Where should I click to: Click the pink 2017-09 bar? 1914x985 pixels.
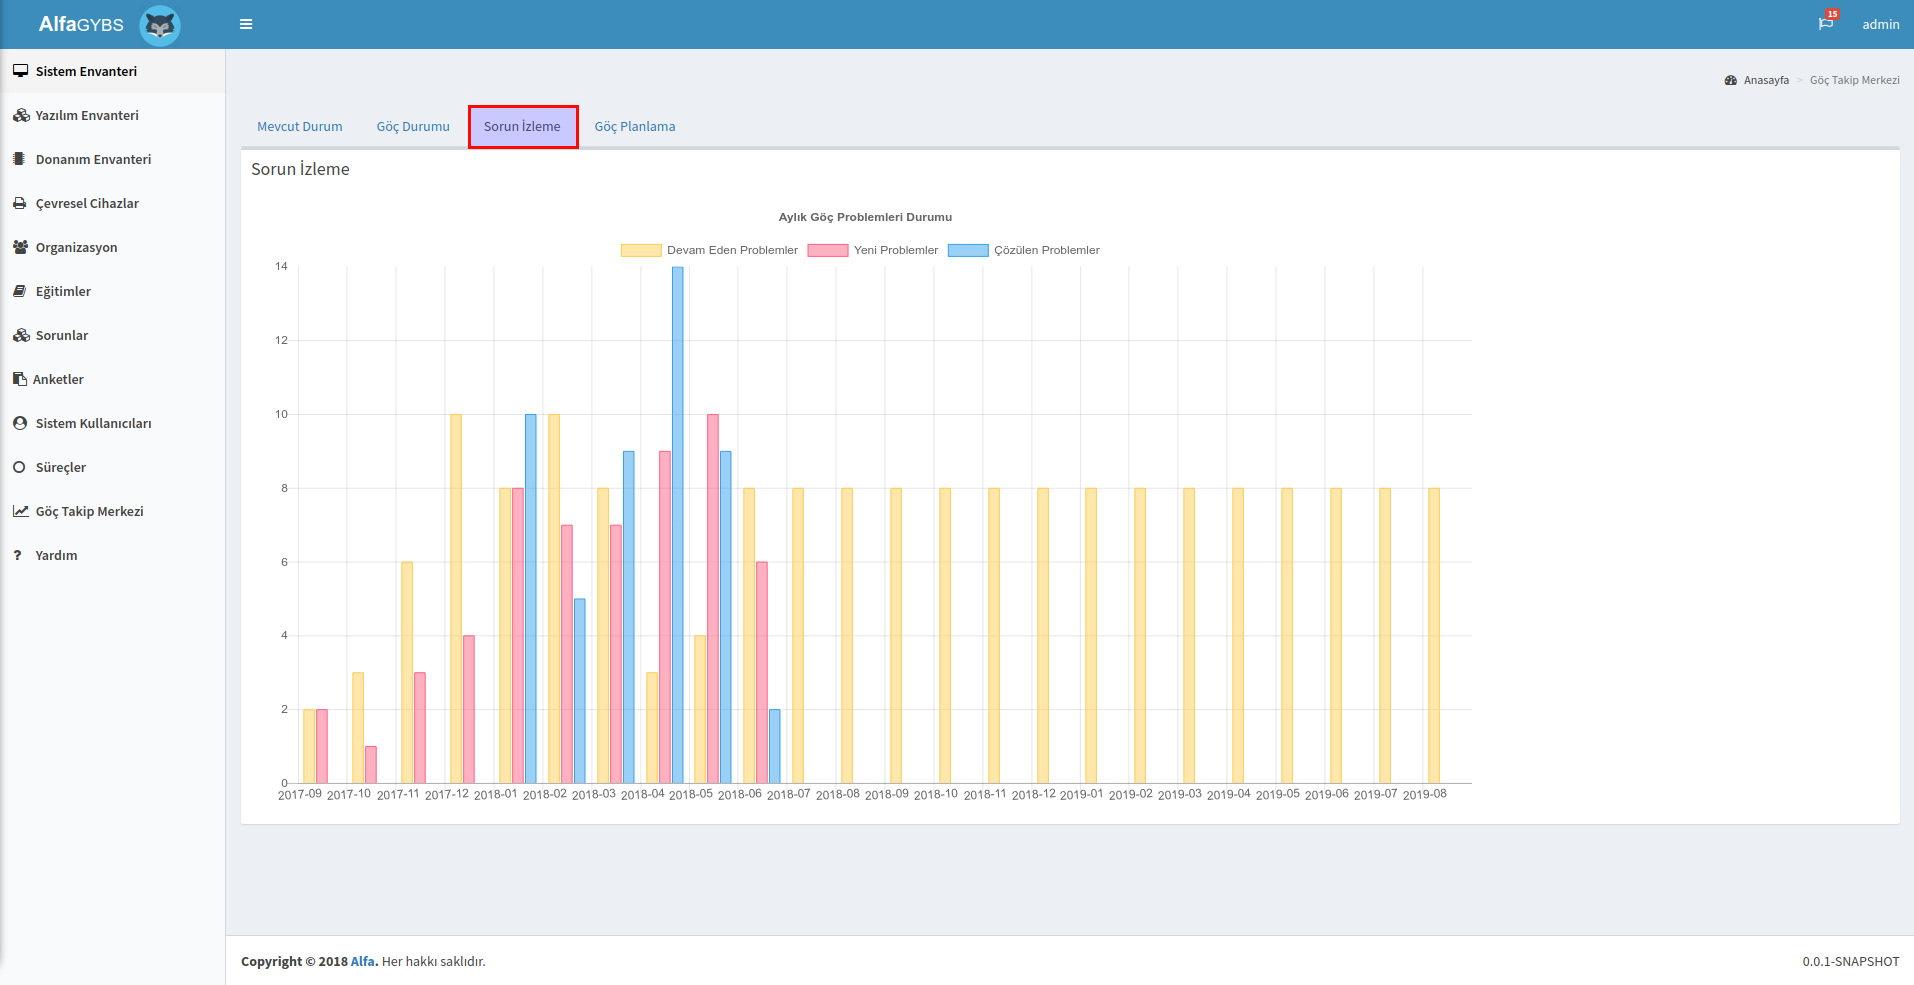click(x=322, y=746)
